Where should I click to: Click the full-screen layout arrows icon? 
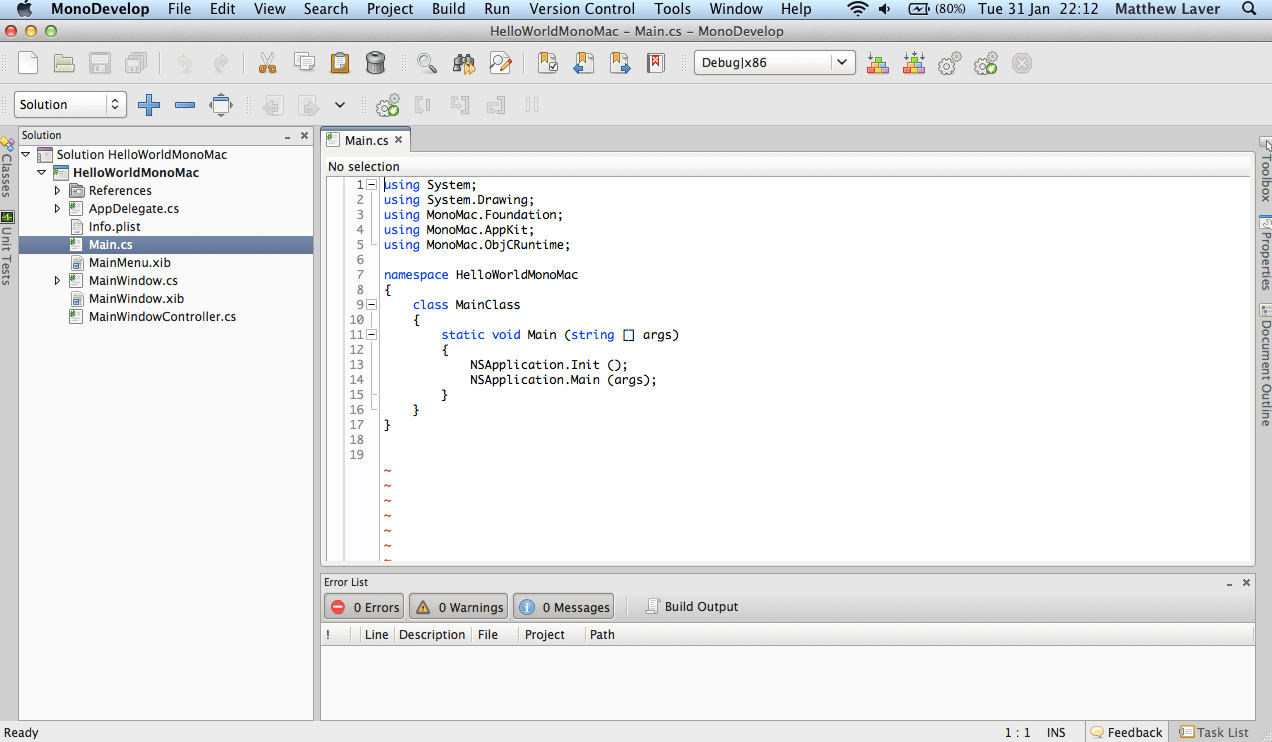pos(221,104)
